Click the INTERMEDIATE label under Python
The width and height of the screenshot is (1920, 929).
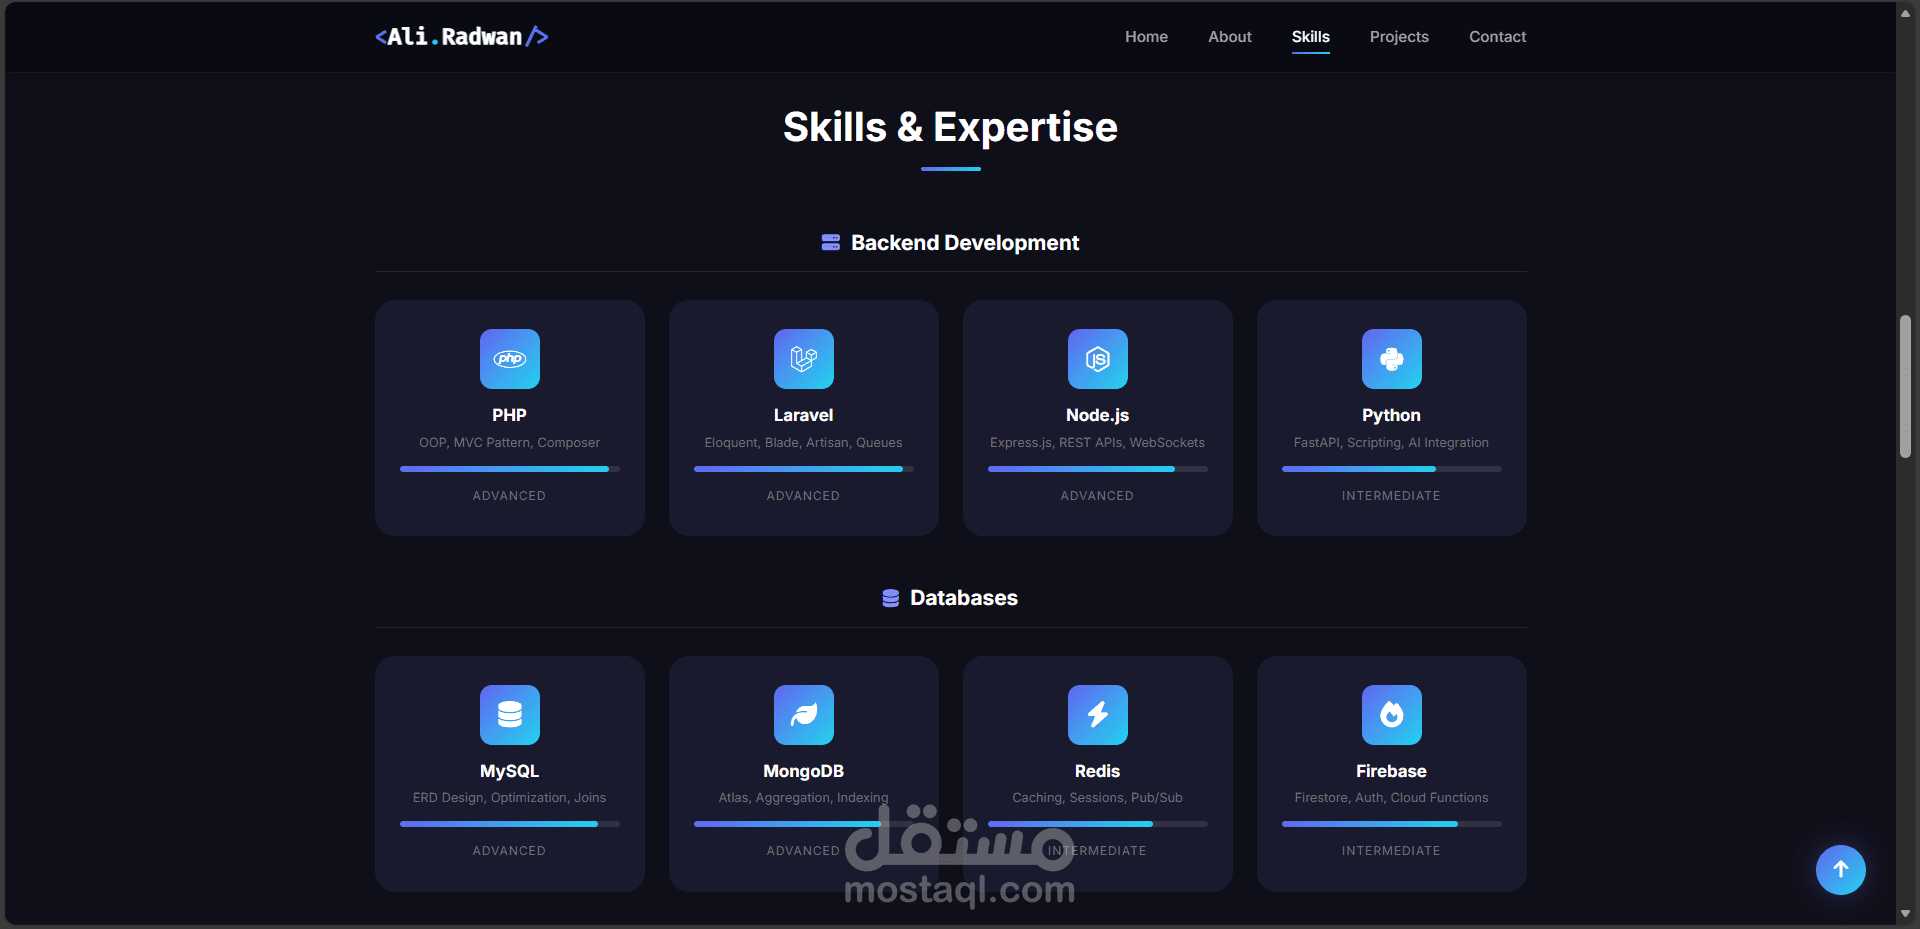coord(1391,496)
